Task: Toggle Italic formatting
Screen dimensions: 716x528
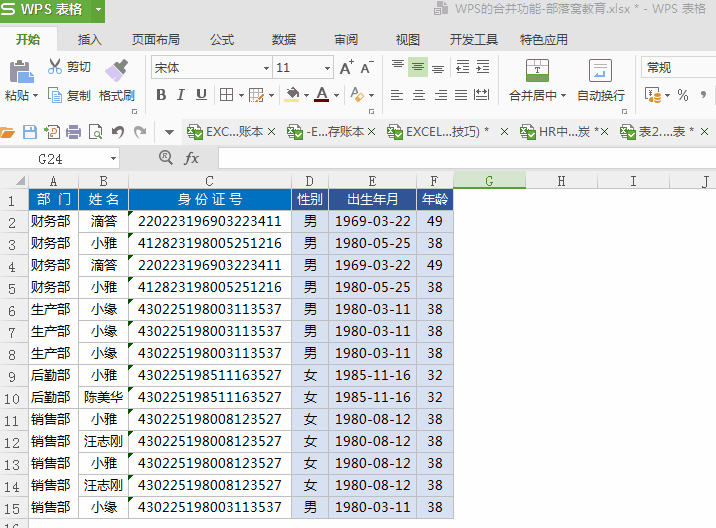Action: click(x=181, y=95)
